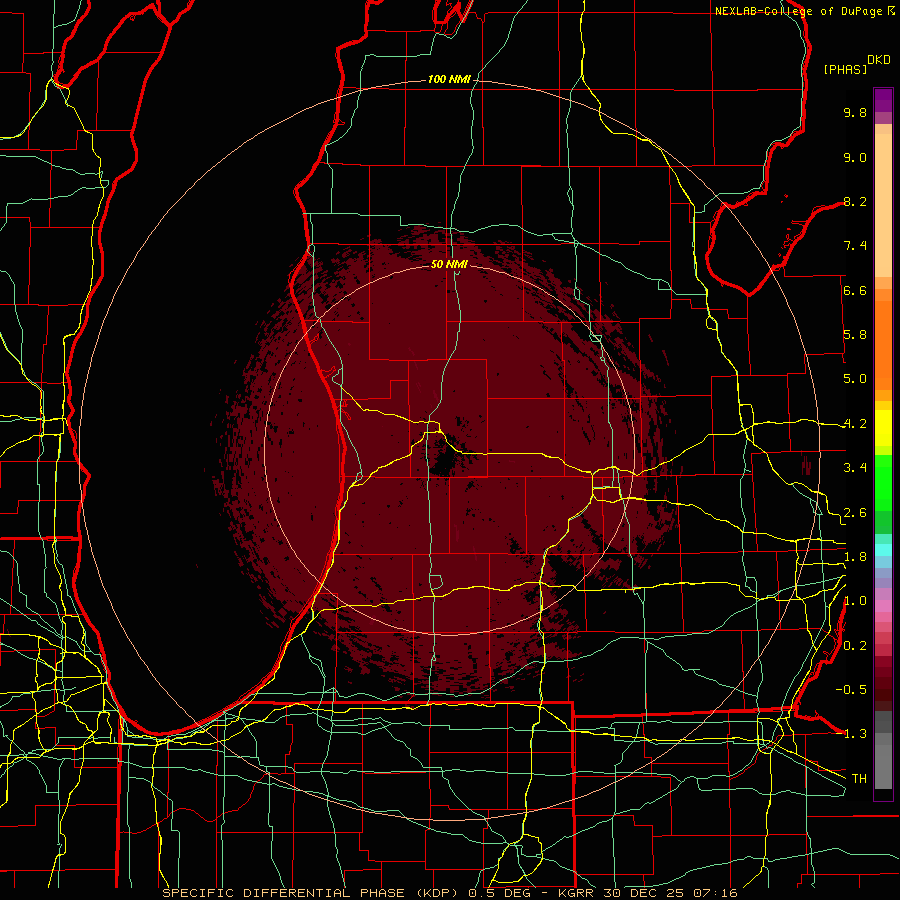Click the 8.2 value on the color scale

pyautogui.click(x=855, y=201)
